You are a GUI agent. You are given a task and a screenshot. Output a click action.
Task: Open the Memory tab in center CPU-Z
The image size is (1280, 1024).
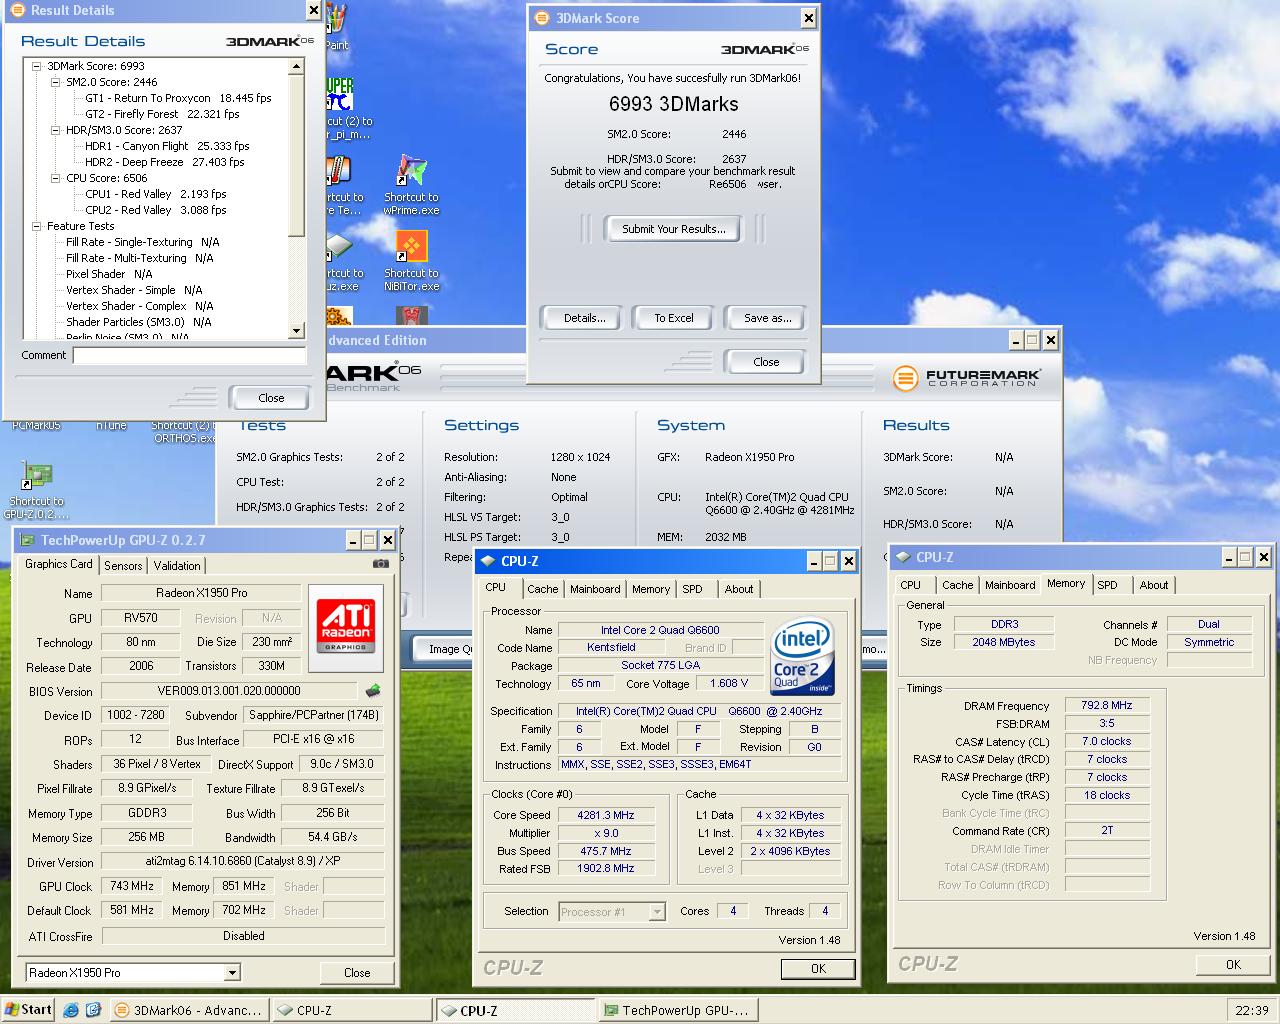651,589
